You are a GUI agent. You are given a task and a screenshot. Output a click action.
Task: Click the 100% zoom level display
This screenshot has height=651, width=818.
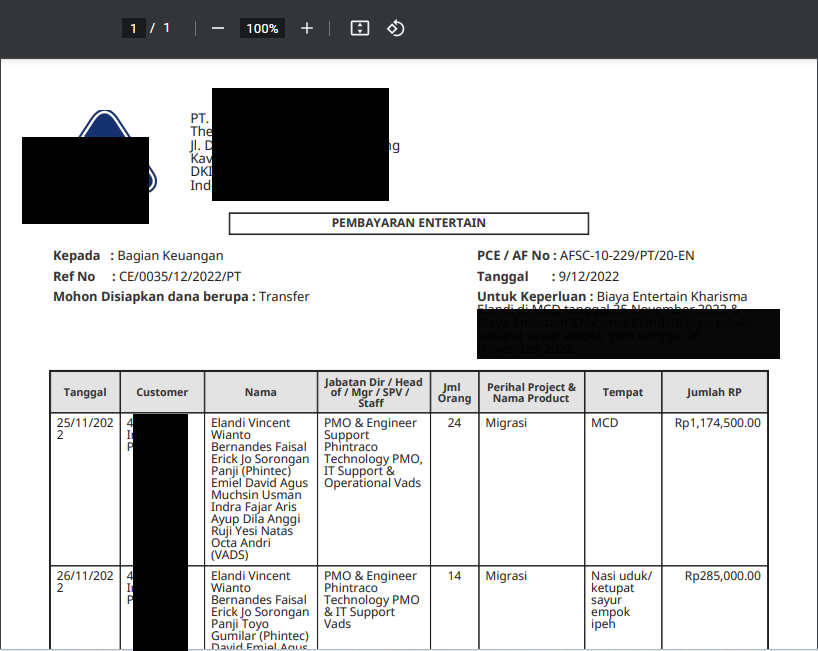[262, 28]
